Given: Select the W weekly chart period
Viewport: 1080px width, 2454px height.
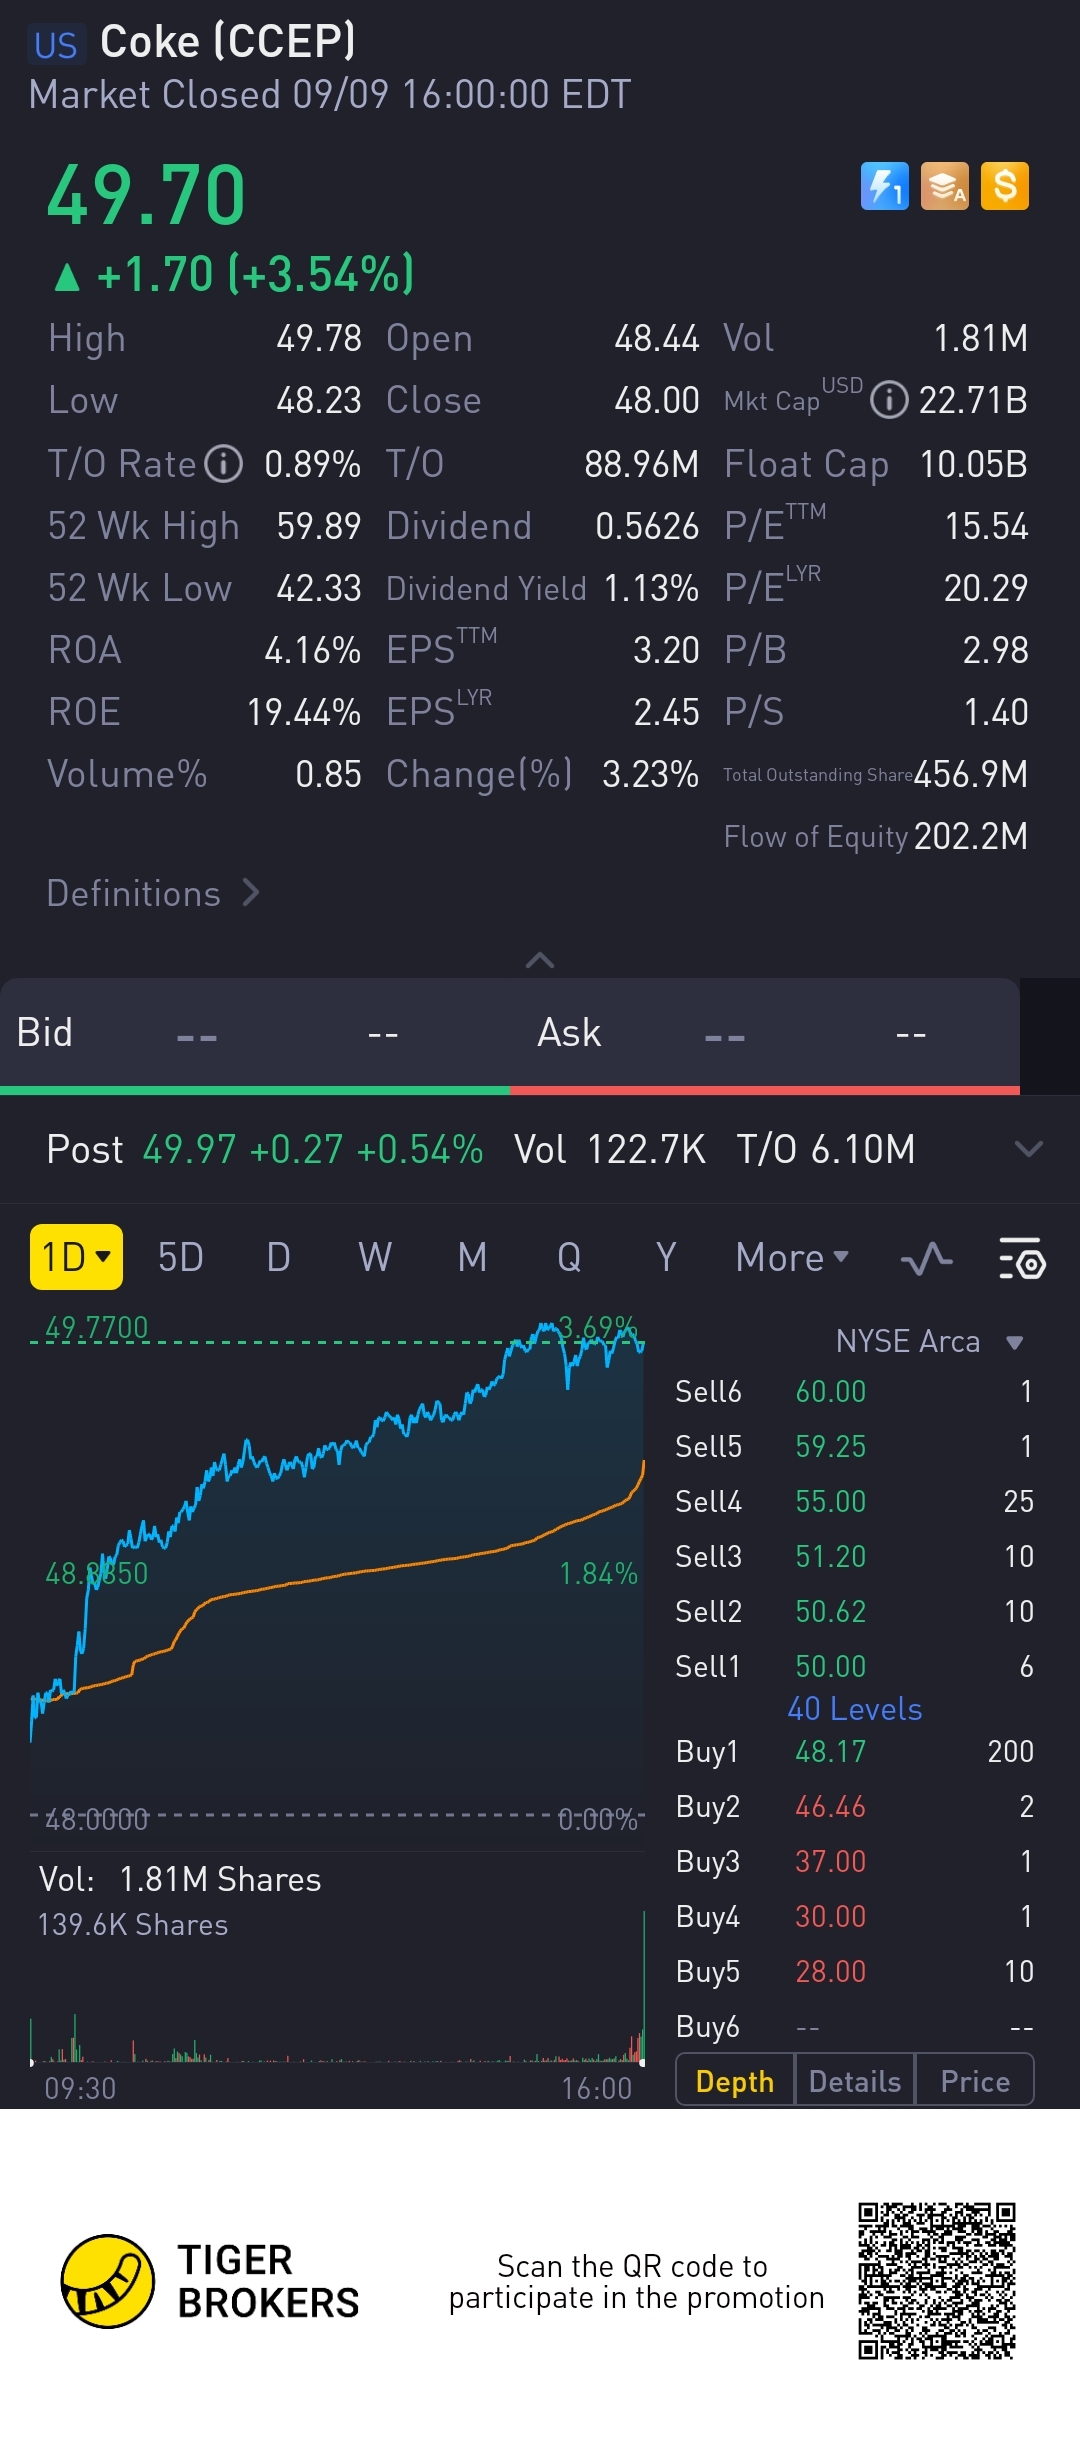Looking at the screenshot, I should coord(375,1258).
